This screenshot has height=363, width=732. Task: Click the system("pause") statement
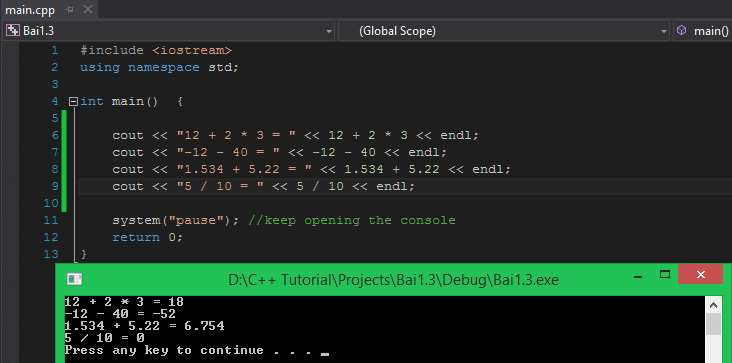pyautogui.click(x=176, y=220)
